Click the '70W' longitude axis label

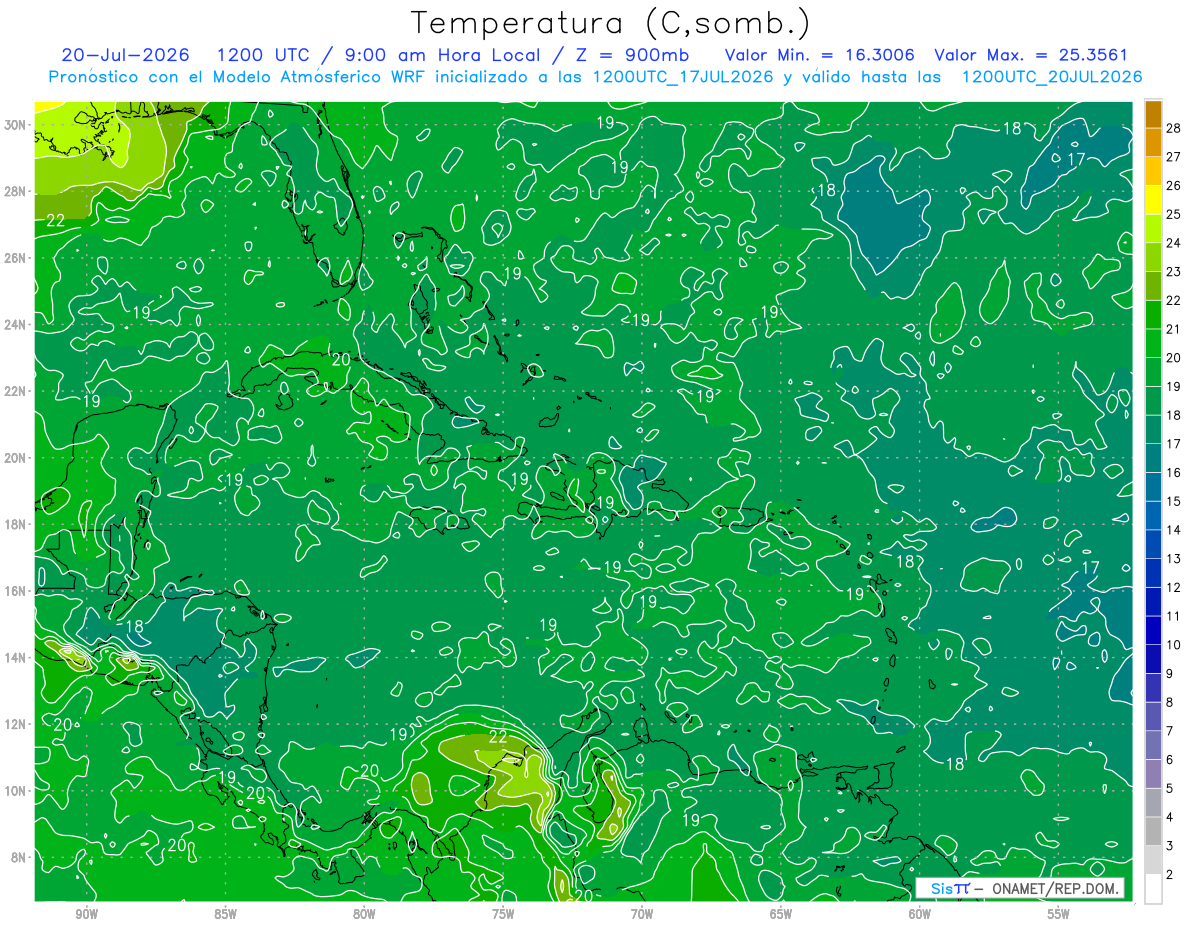pos(642,914)
